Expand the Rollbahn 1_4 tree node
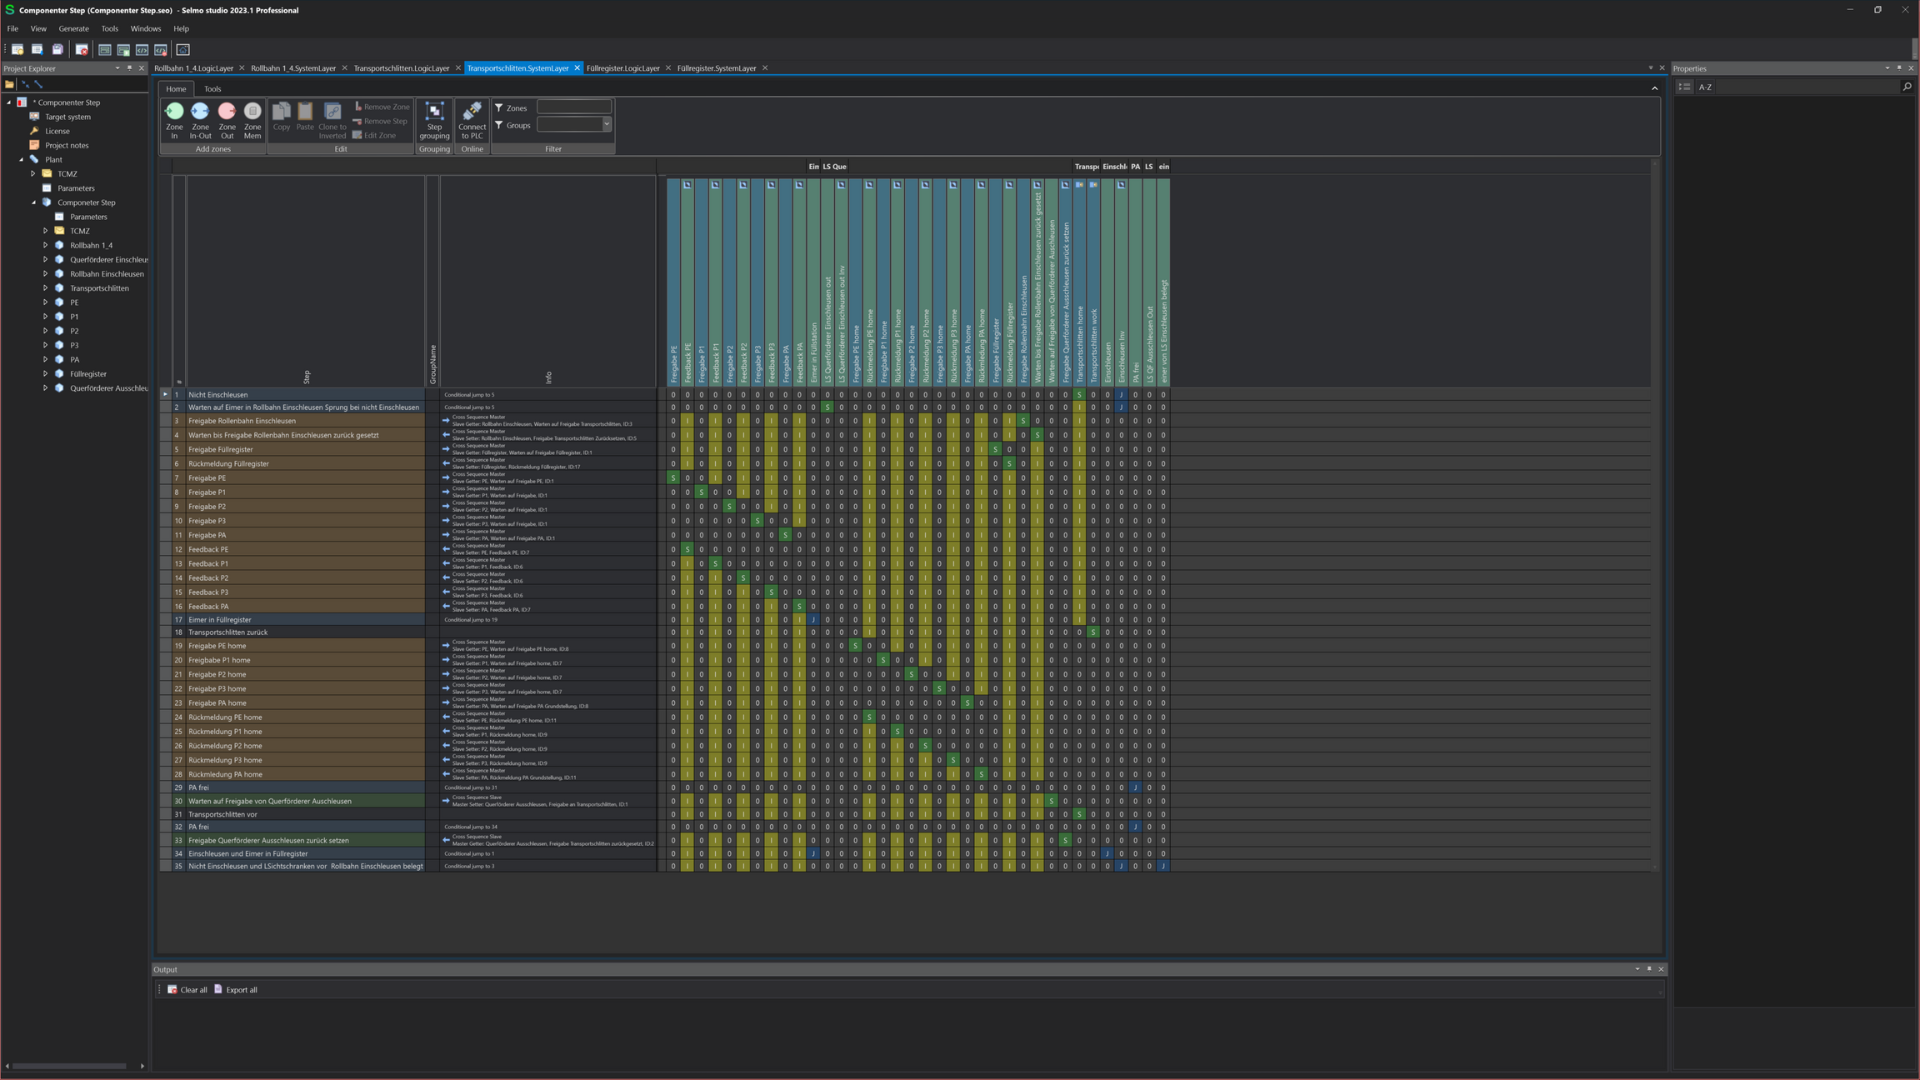 click(45, 245)
